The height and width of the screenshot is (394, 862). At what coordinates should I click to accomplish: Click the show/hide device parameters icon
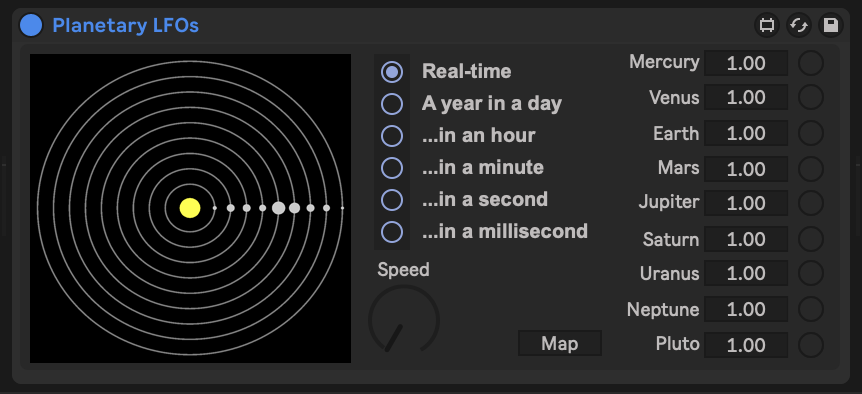point(766,25)
